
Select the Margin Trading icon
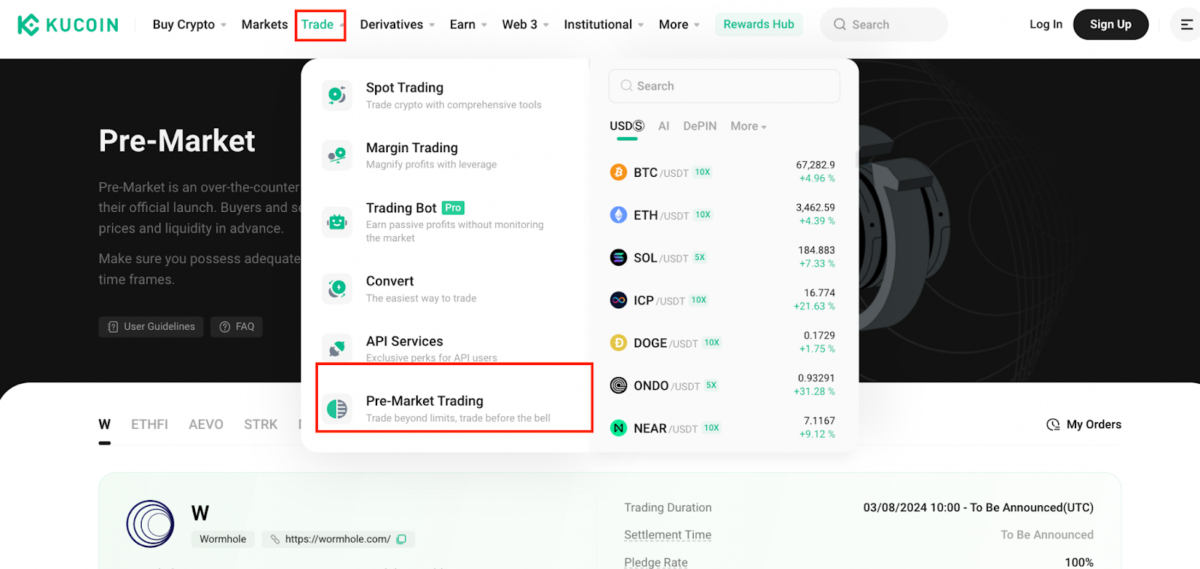tap(337, 155)
